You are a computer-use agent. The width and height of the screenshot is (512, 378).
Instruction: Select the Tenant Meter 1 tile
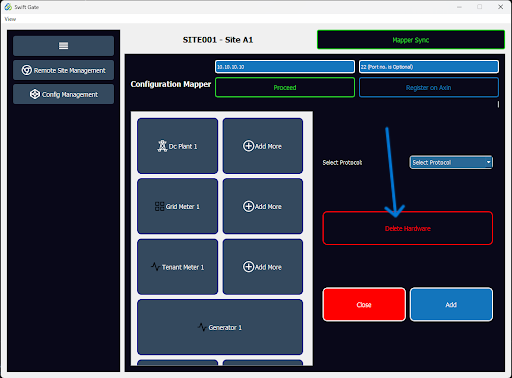click(177, 267)
